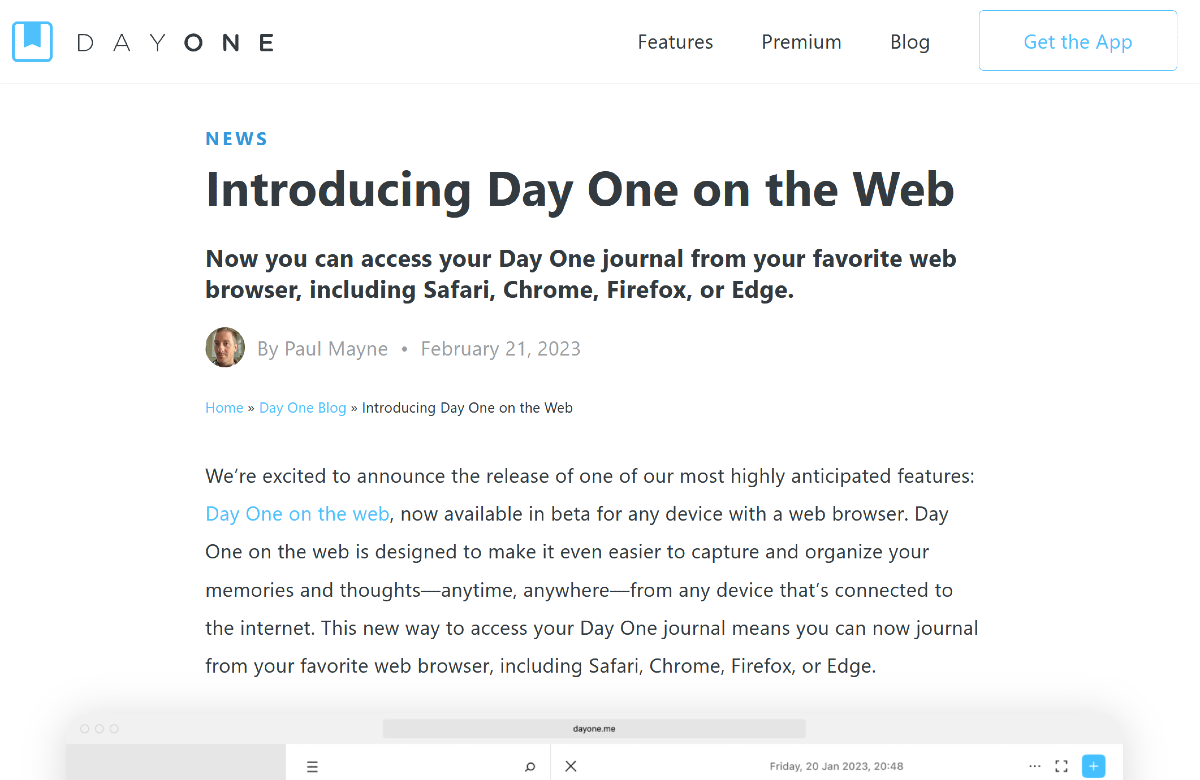Screen dimensions: 1200x780
Task: Follow the Day One on the web link
Action: [x=297, y=513]
